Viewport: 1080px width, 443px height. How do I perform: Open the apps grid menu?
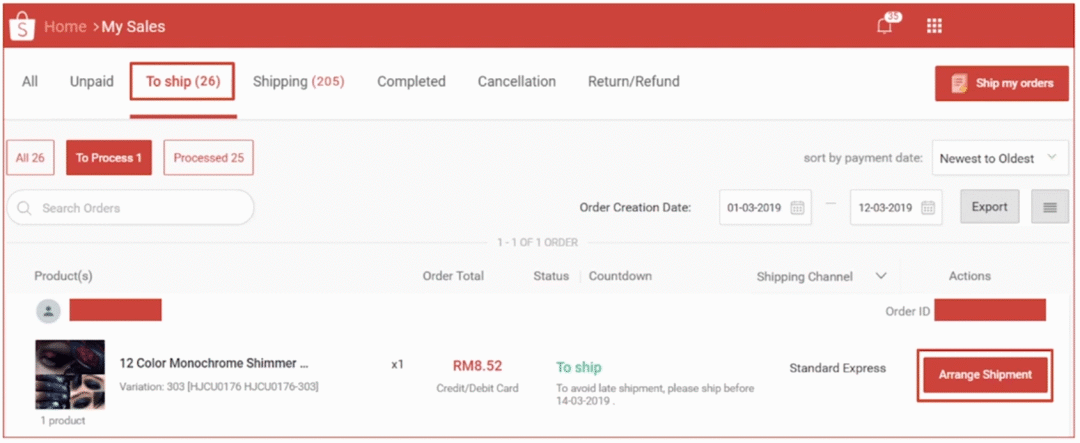click(934, 26)
